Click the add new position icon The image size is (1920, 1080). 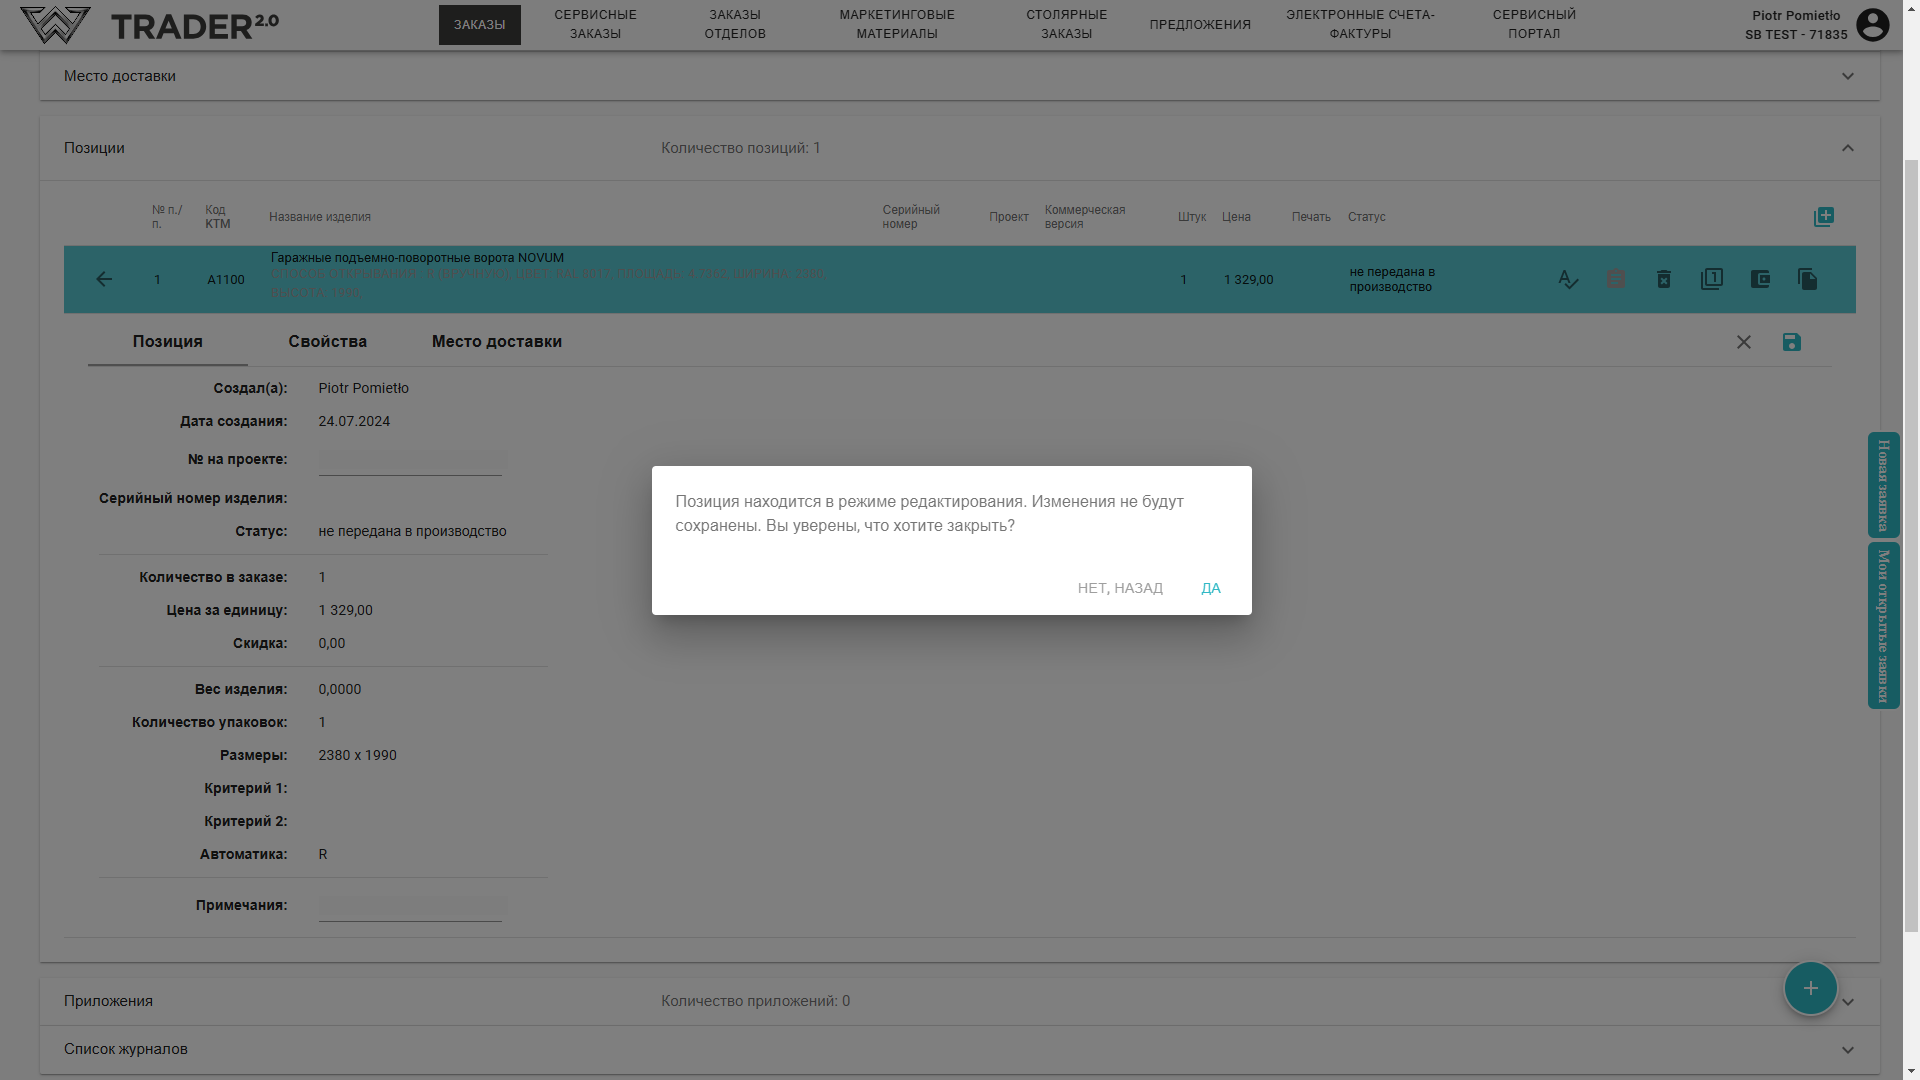(x=1823, y=217)
